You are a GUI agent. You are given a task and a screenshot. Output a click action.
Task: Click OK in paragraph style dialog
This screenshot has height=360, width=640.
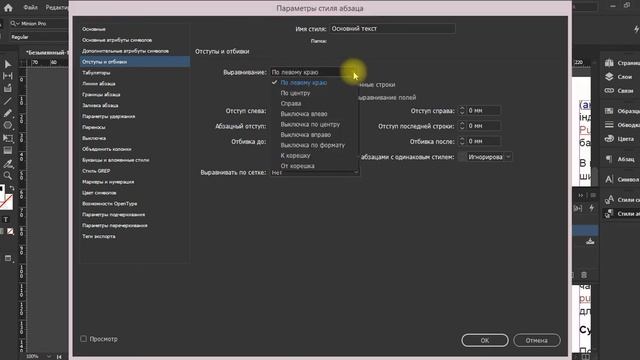tap(485, 340)
